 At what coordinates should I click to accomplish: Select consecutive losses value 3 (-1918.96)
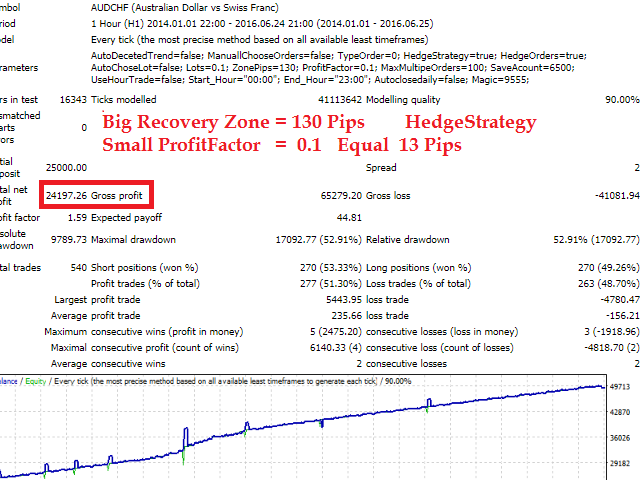[611, 332]
